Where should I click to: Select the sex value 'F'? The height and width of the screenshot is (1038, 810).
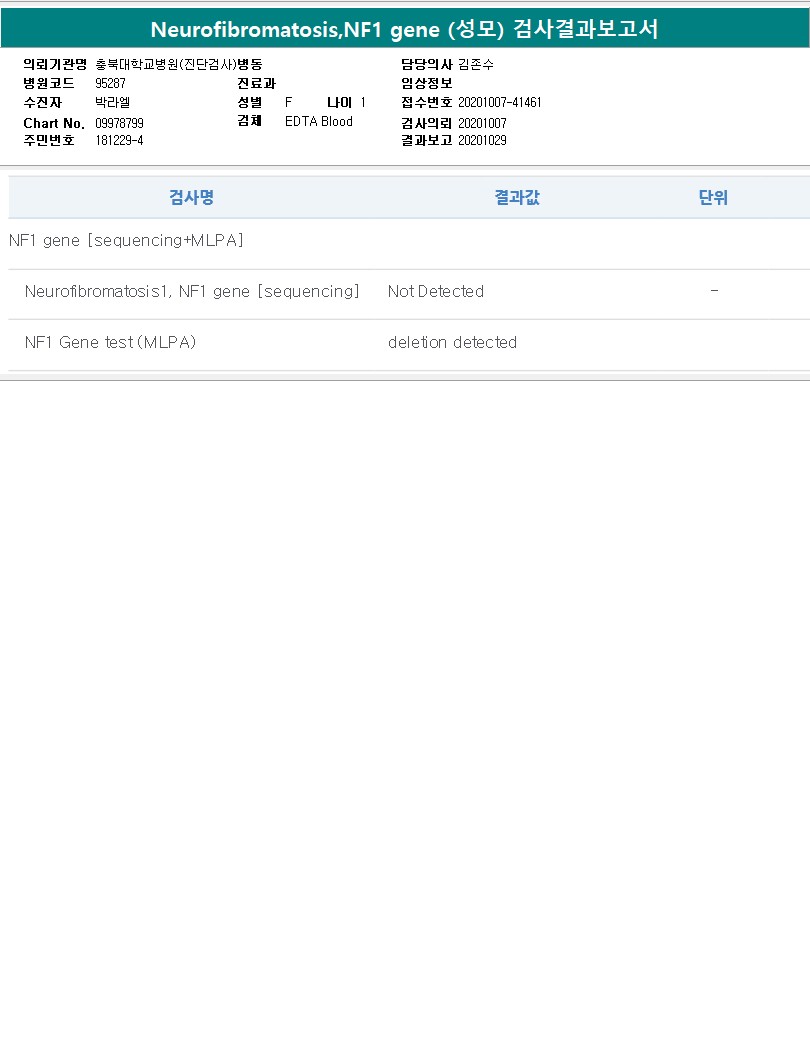tap(289, 103)
